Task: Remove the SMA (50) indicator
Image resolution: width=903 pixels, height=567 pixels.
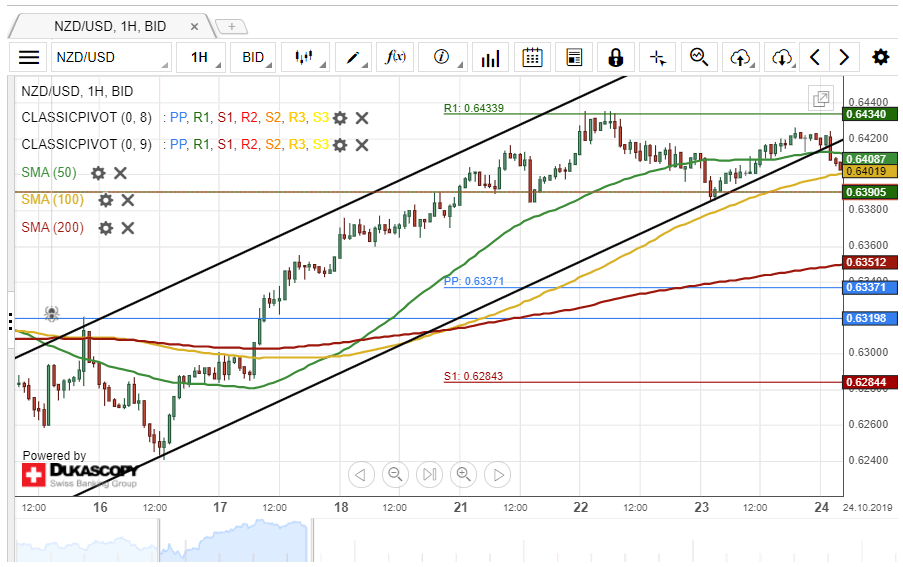Action: [x=120, y=173]
